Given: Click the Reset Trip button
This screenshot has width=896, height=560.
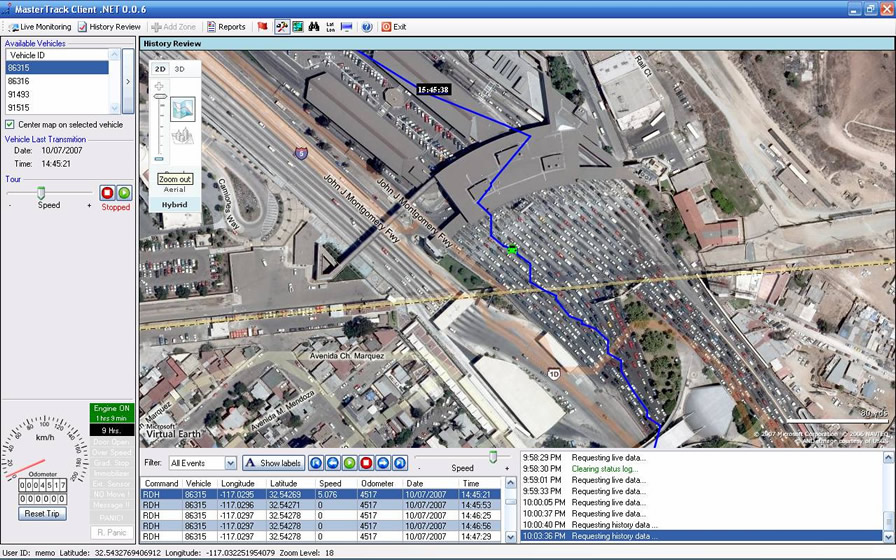Looking at the screenshot, I should (42, 514).
